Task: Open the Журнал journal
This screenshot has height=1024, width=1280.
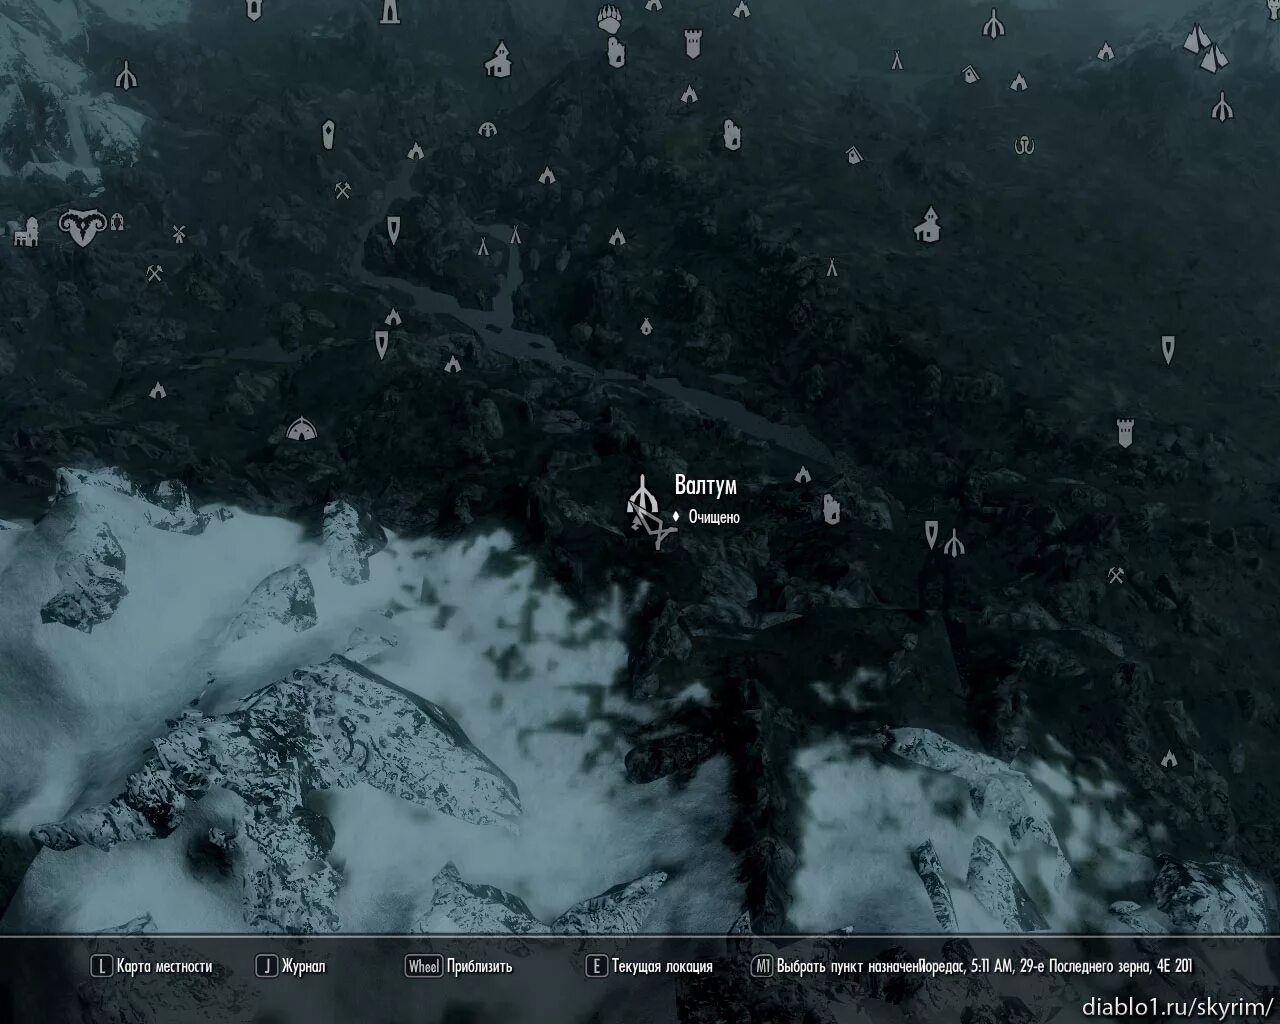Action: point(291,967)
